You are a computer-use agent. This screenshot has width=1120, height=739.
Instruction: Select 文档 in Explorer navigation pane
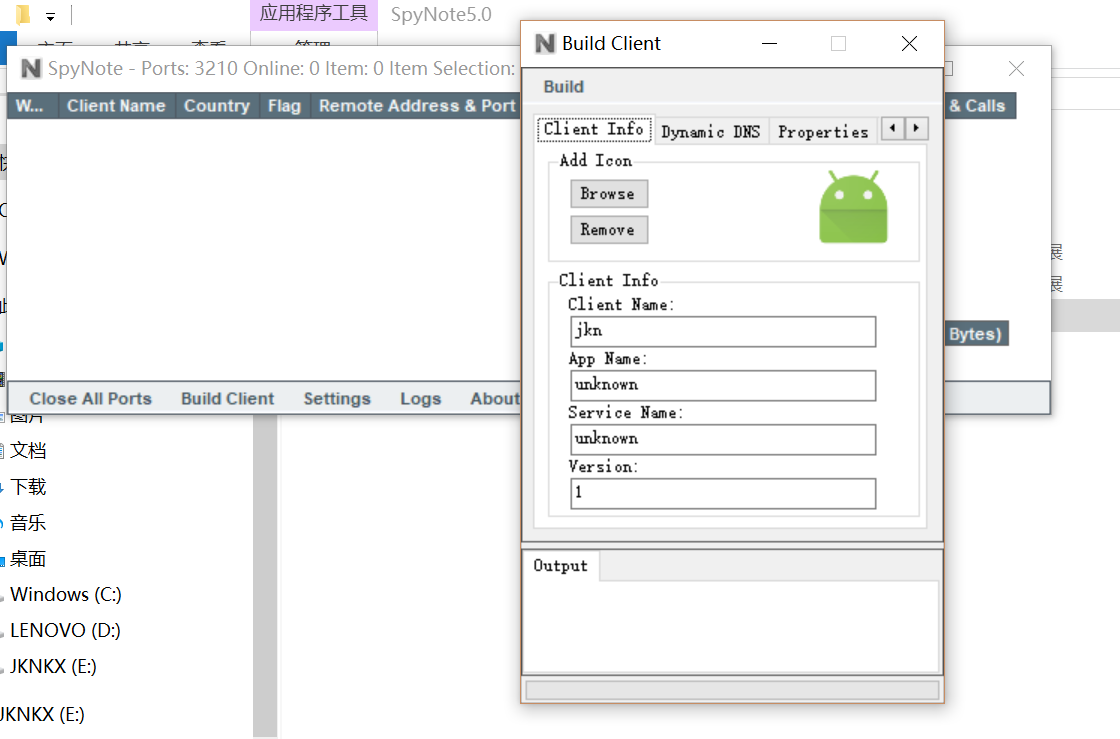tap(28, 451)
